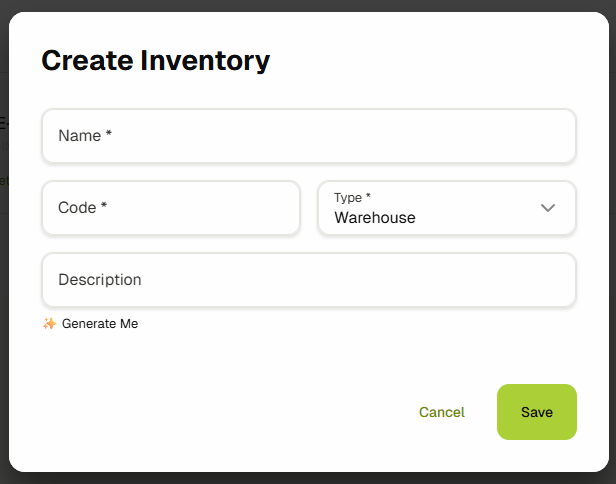
Task: Click the blank right side of Description field
Action: (450, 280)
